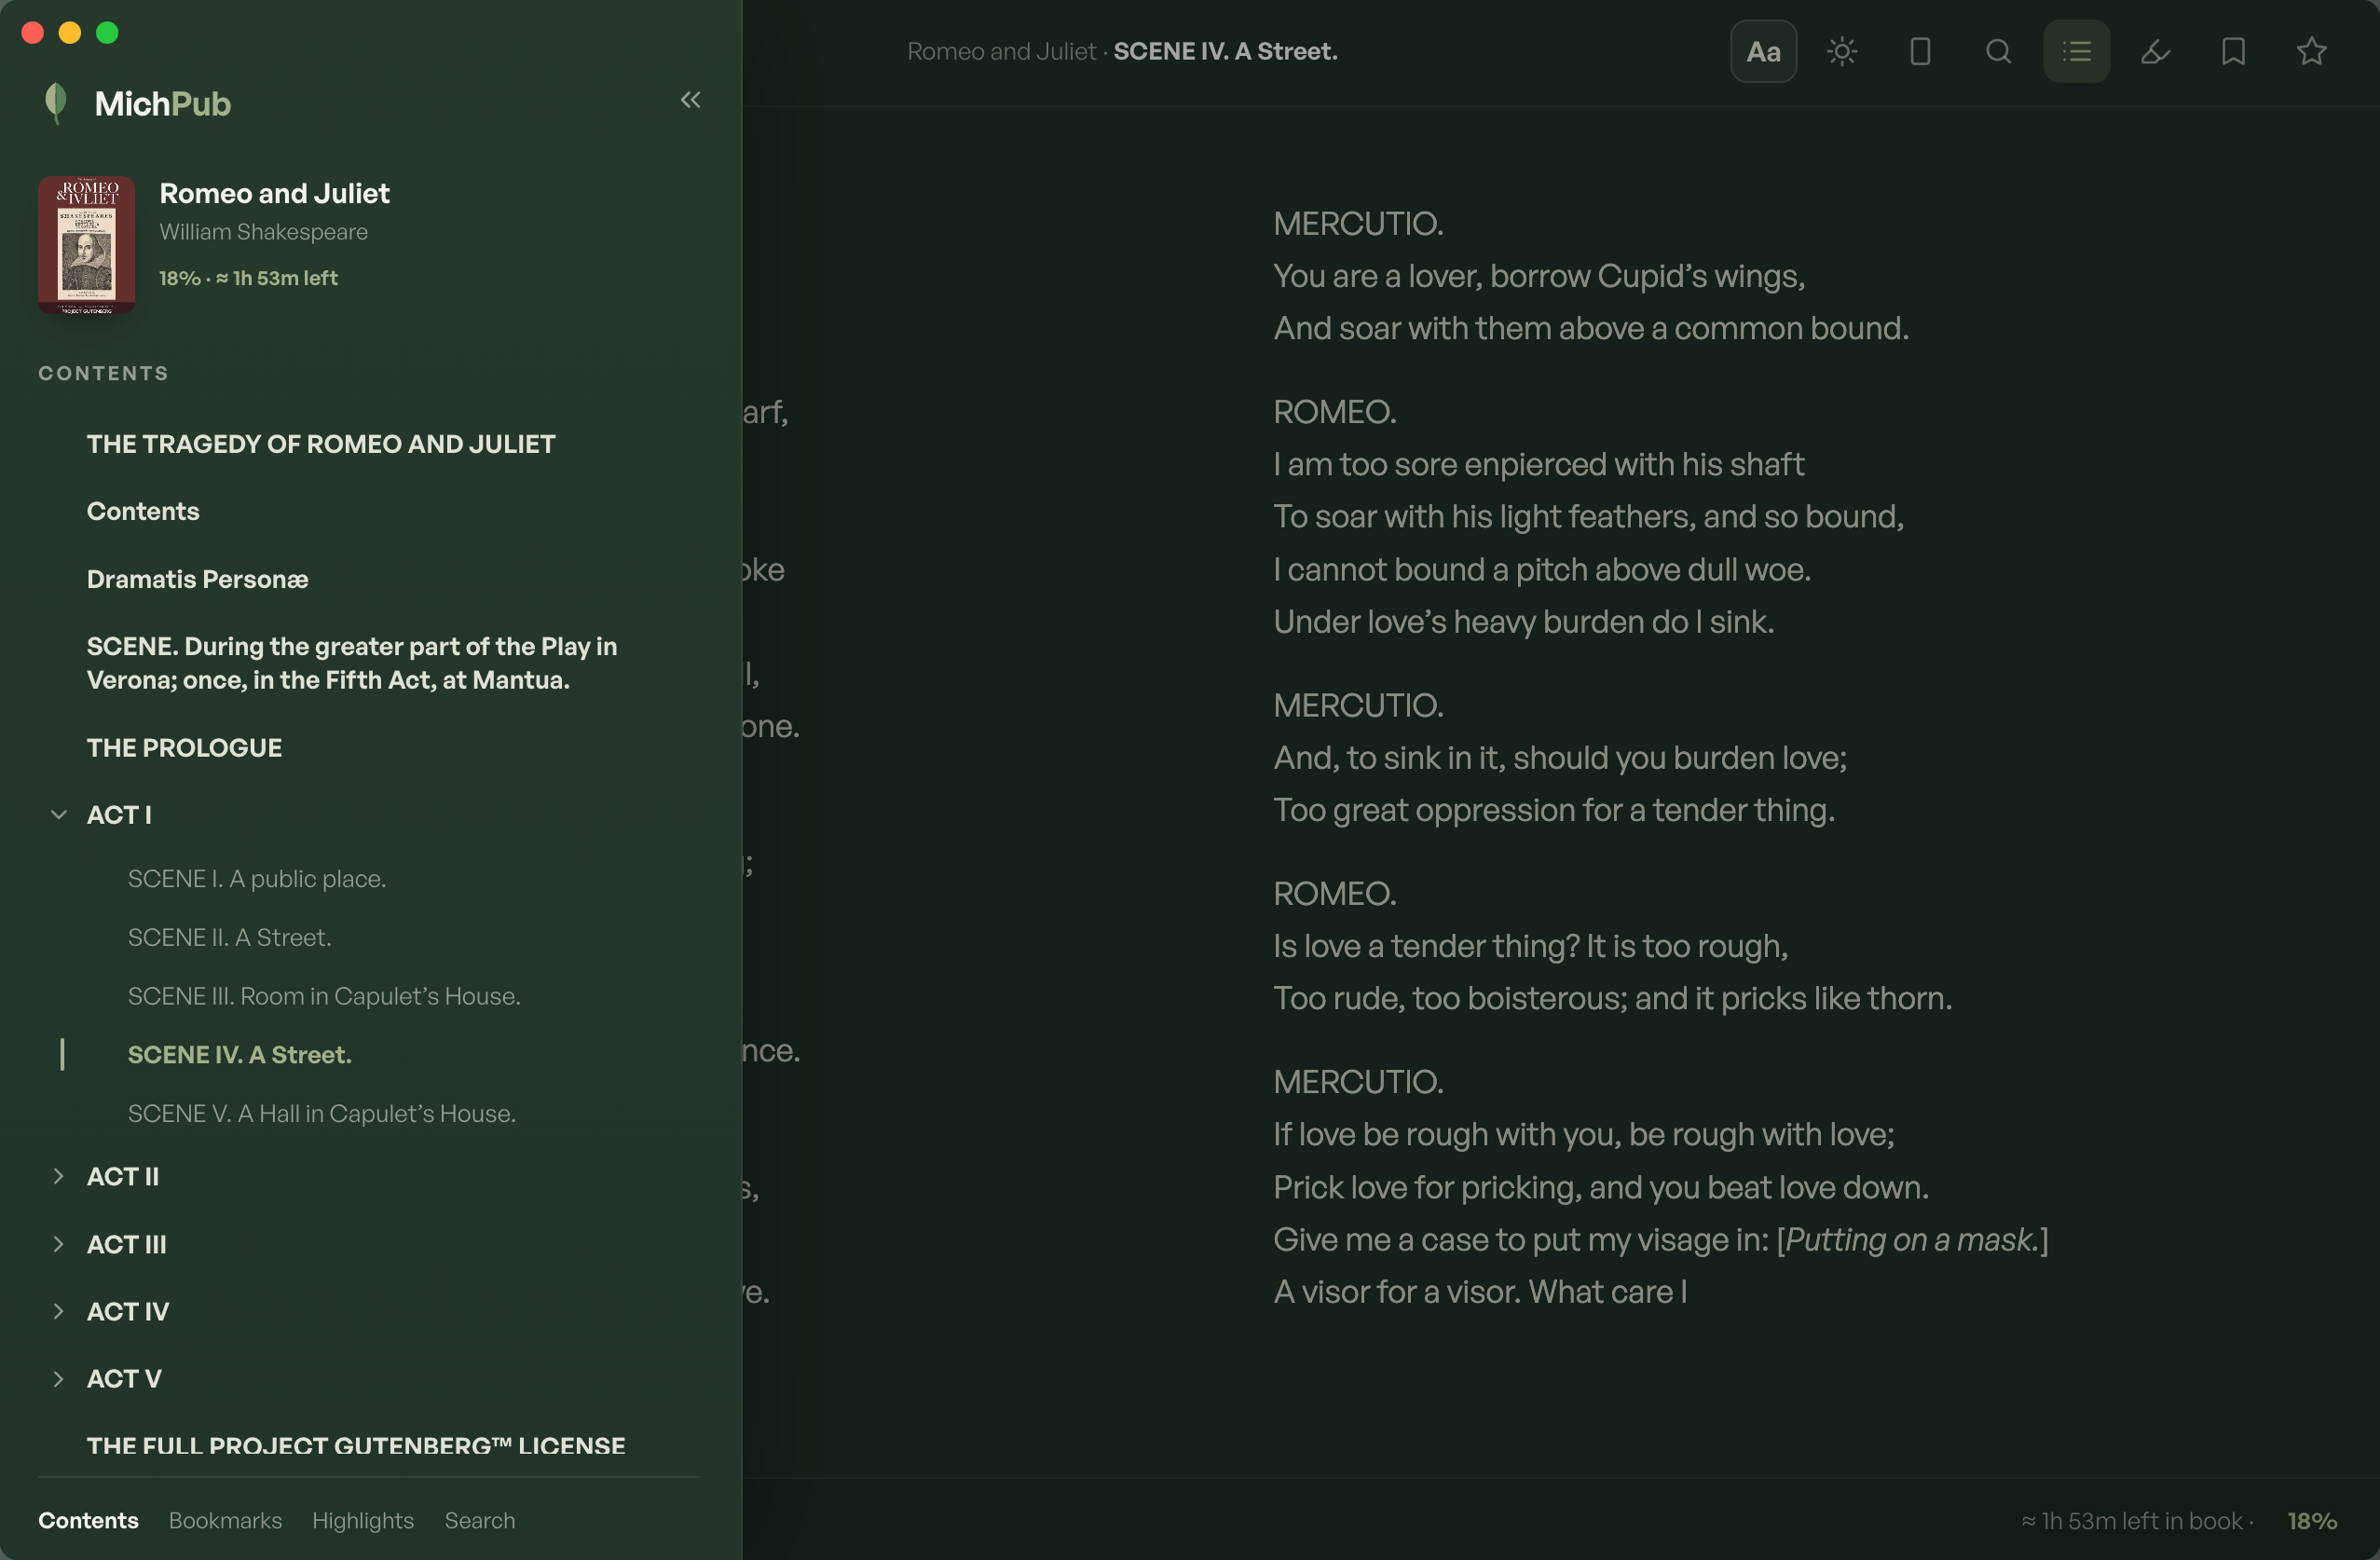Open THE FULL PROJECT GUTENBERG LICENSE entry
Screen dimensions: 2380x1560
(x=356, y=1446)
